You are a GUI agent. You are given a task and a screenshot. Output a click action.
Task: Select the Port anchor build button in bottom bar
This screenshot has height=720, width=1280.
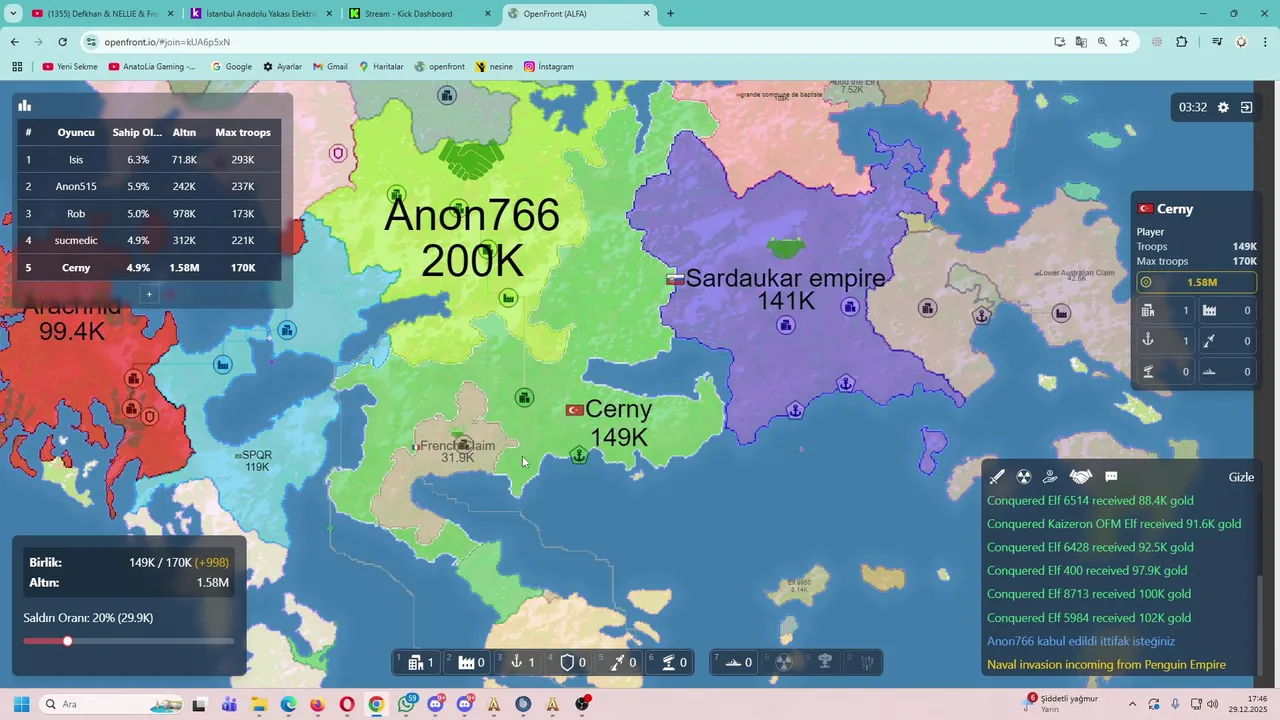click(x=520, y=662)
